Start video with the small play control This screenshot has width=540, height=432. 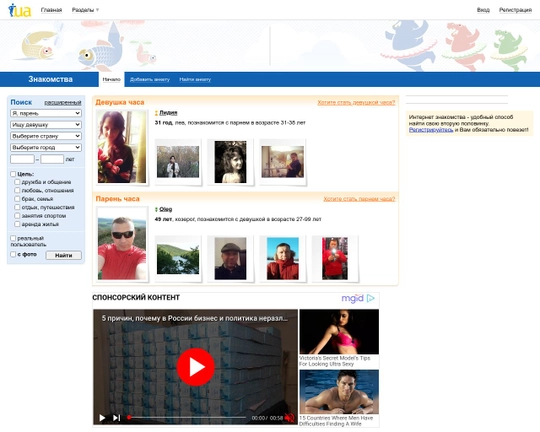[102, 418]
